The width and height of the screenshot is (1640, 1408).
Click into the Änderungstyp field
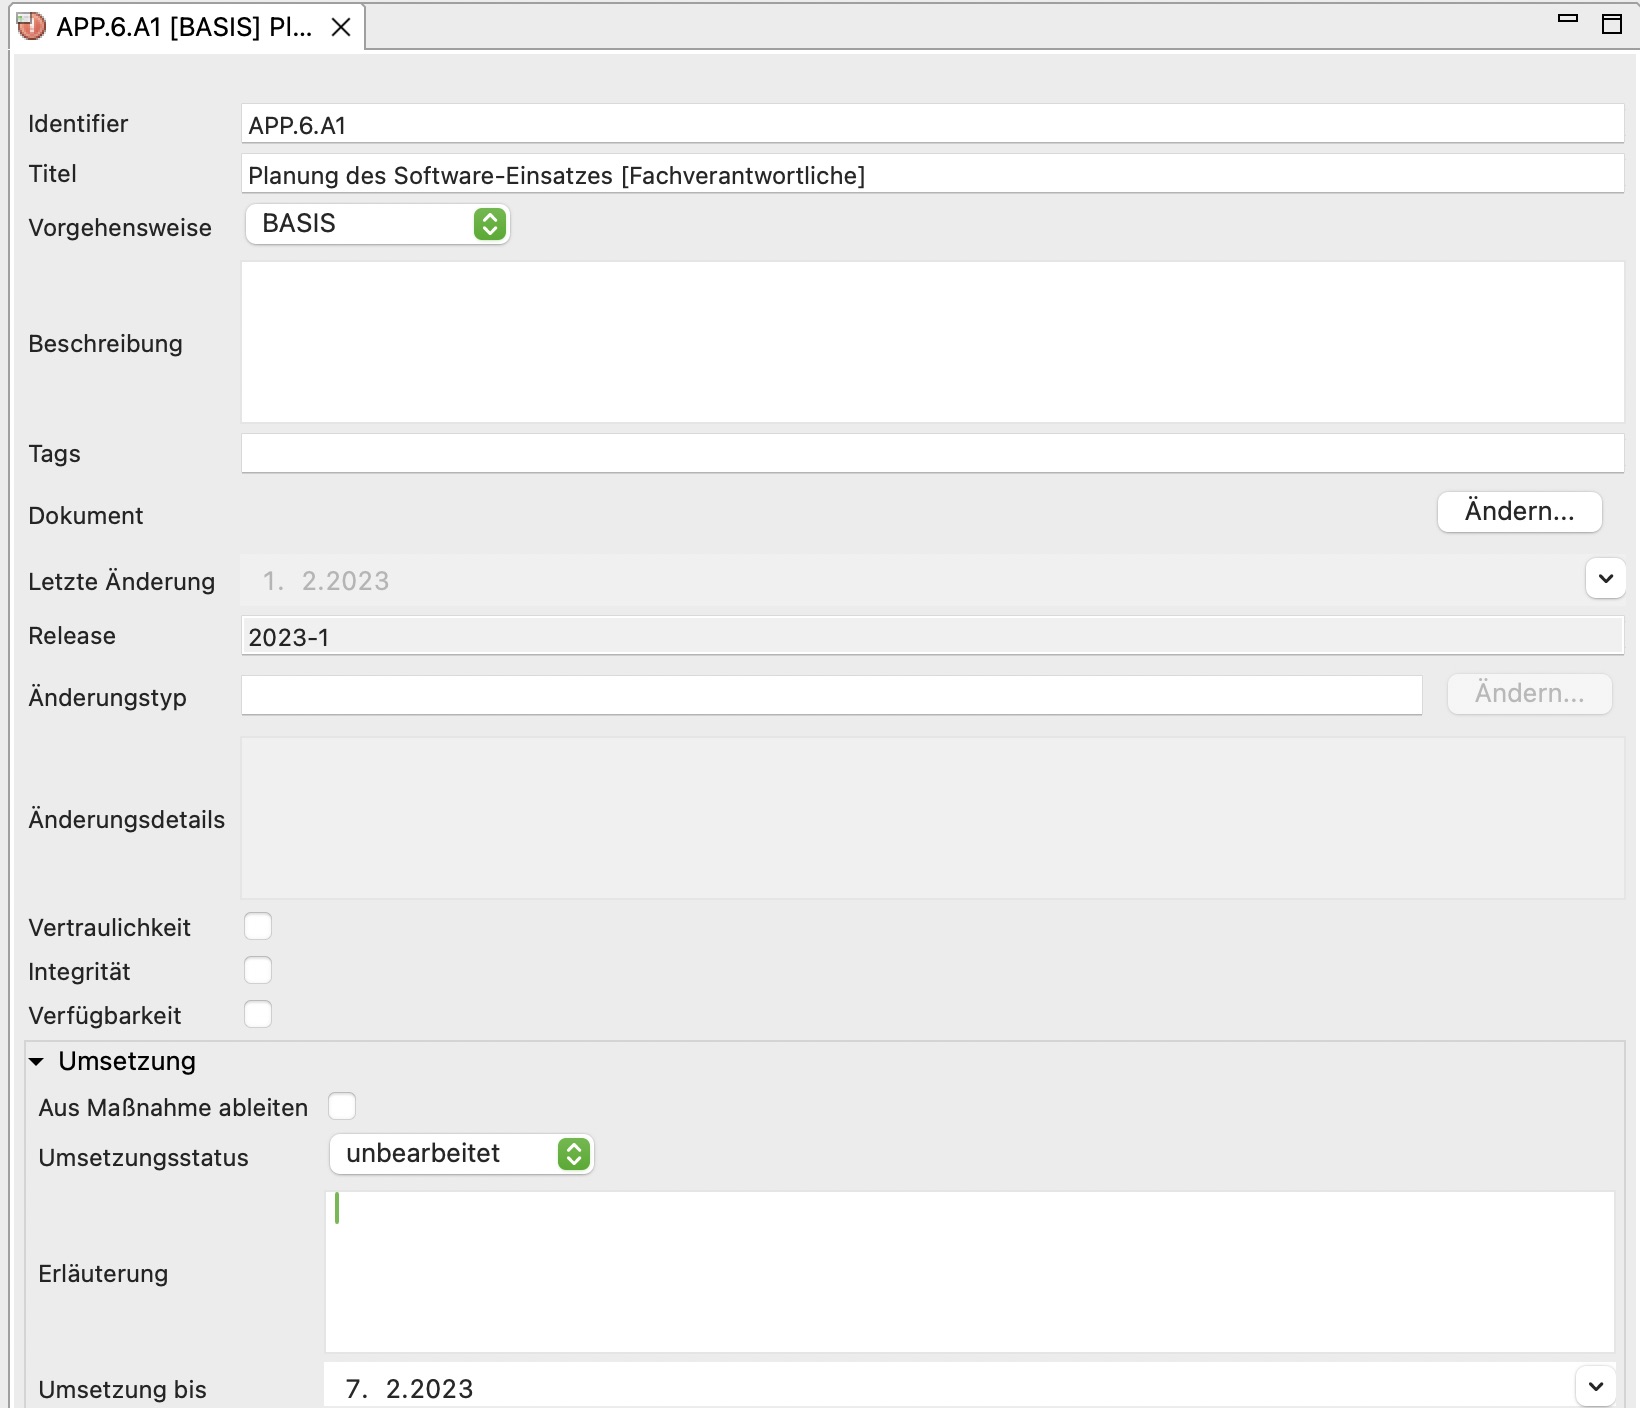click(831, 696)
